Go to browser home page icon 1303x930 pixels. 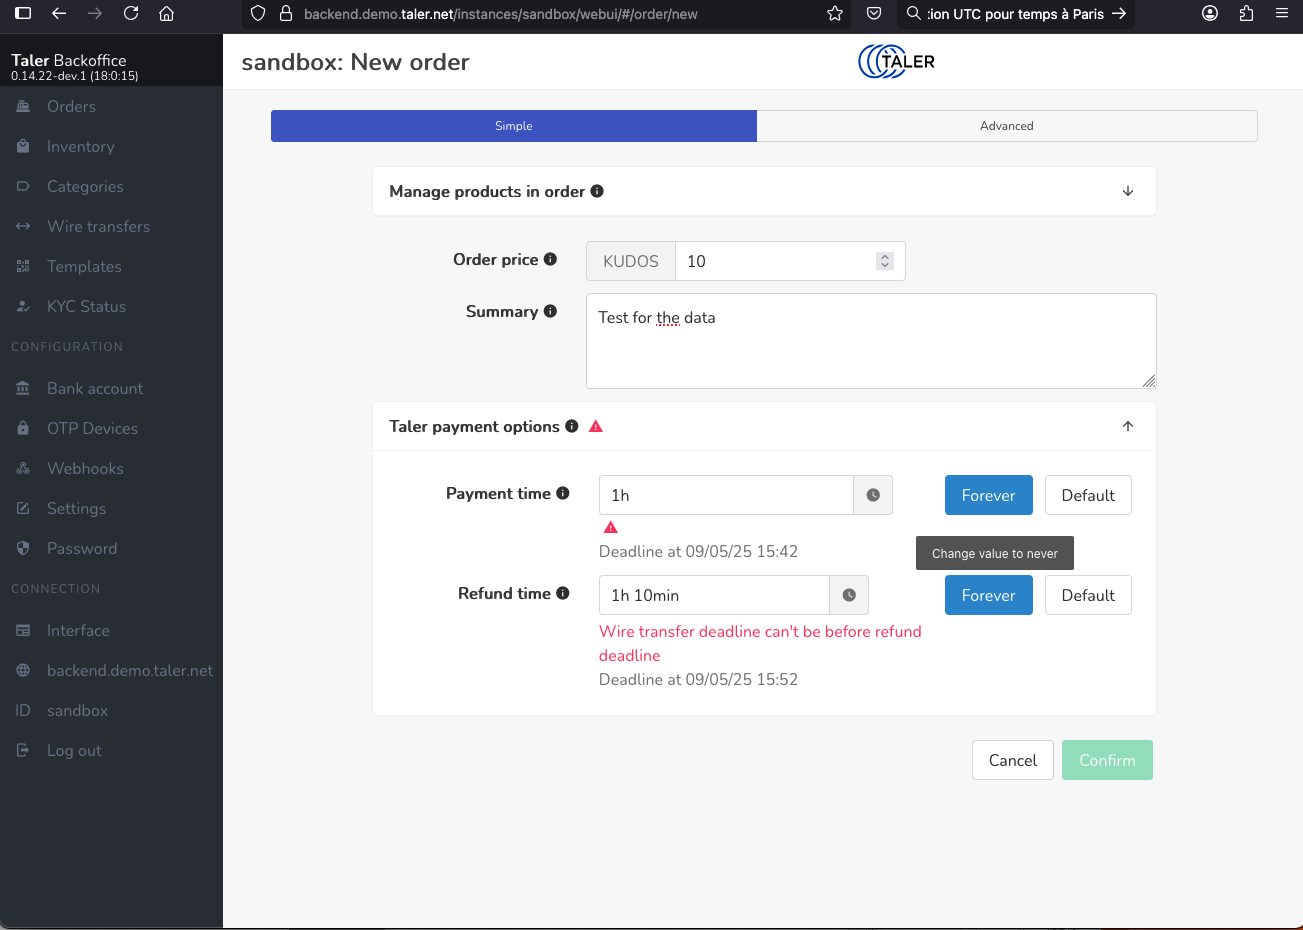[167, 14]
